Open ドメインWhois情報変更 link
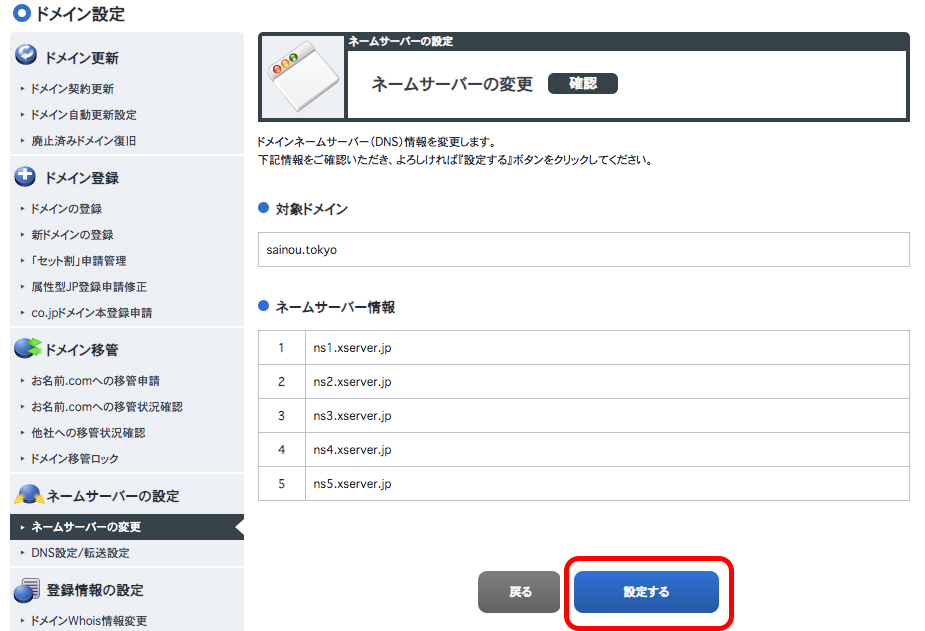 tap(88, 621)
